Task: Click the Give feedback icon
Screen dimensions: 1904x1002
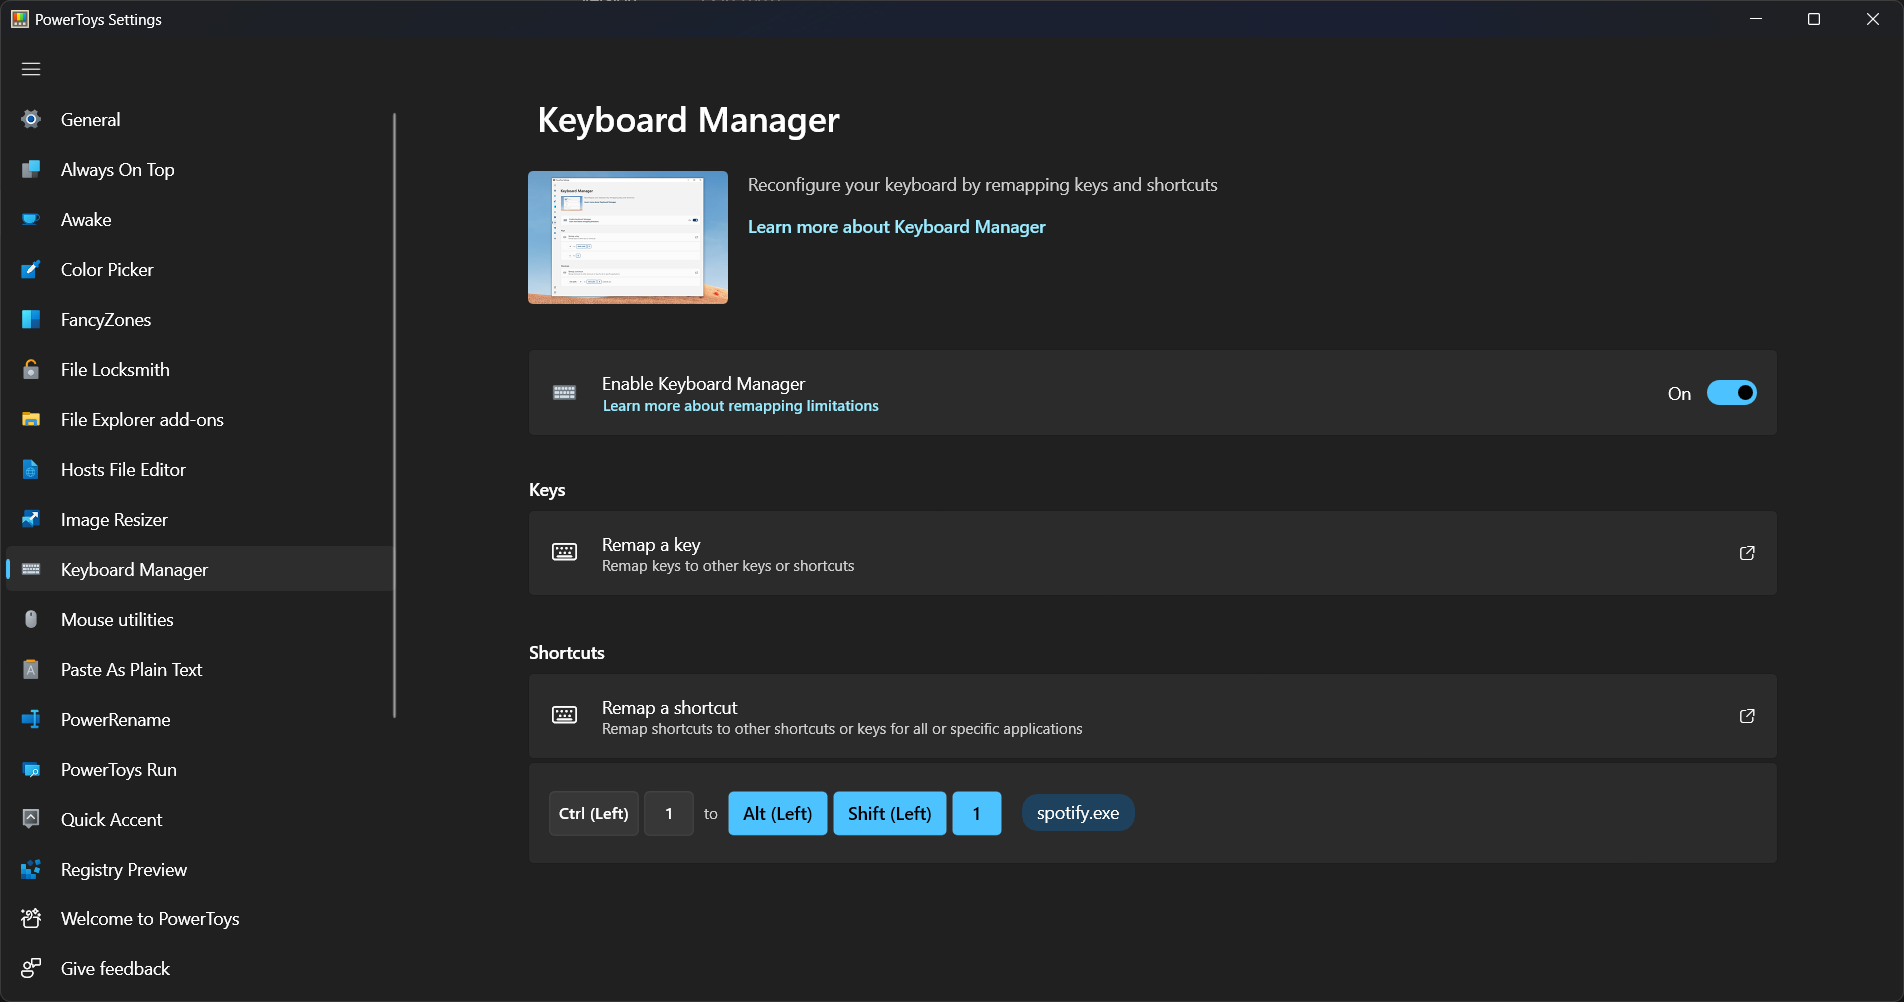Action: tap(31, 968)
